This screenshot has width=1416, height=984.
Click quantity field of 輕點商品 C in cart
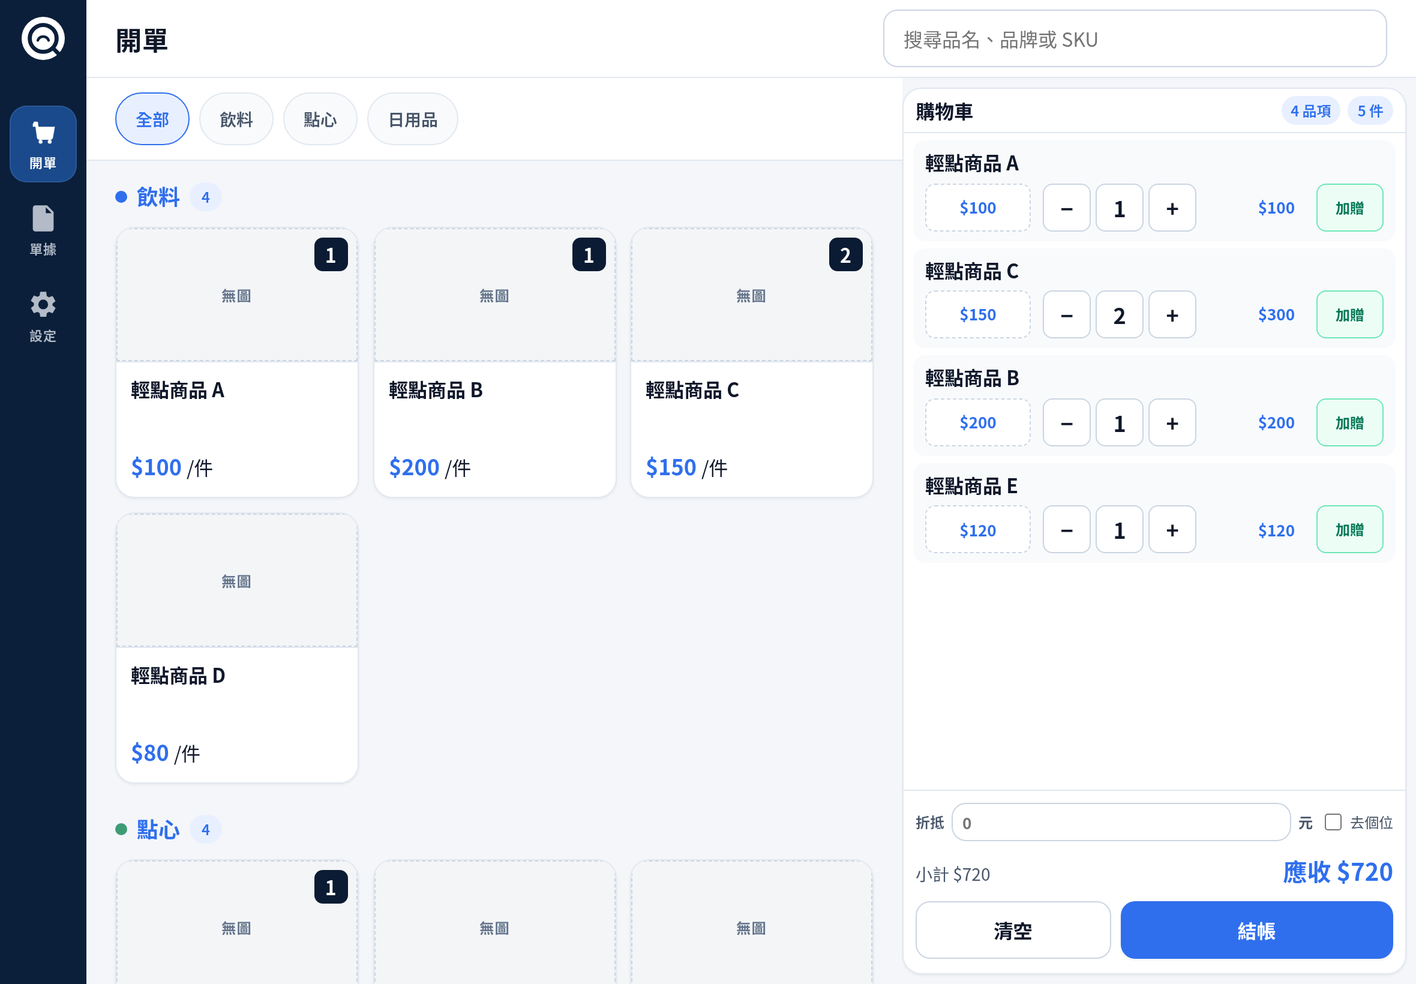pos(1120,315)
